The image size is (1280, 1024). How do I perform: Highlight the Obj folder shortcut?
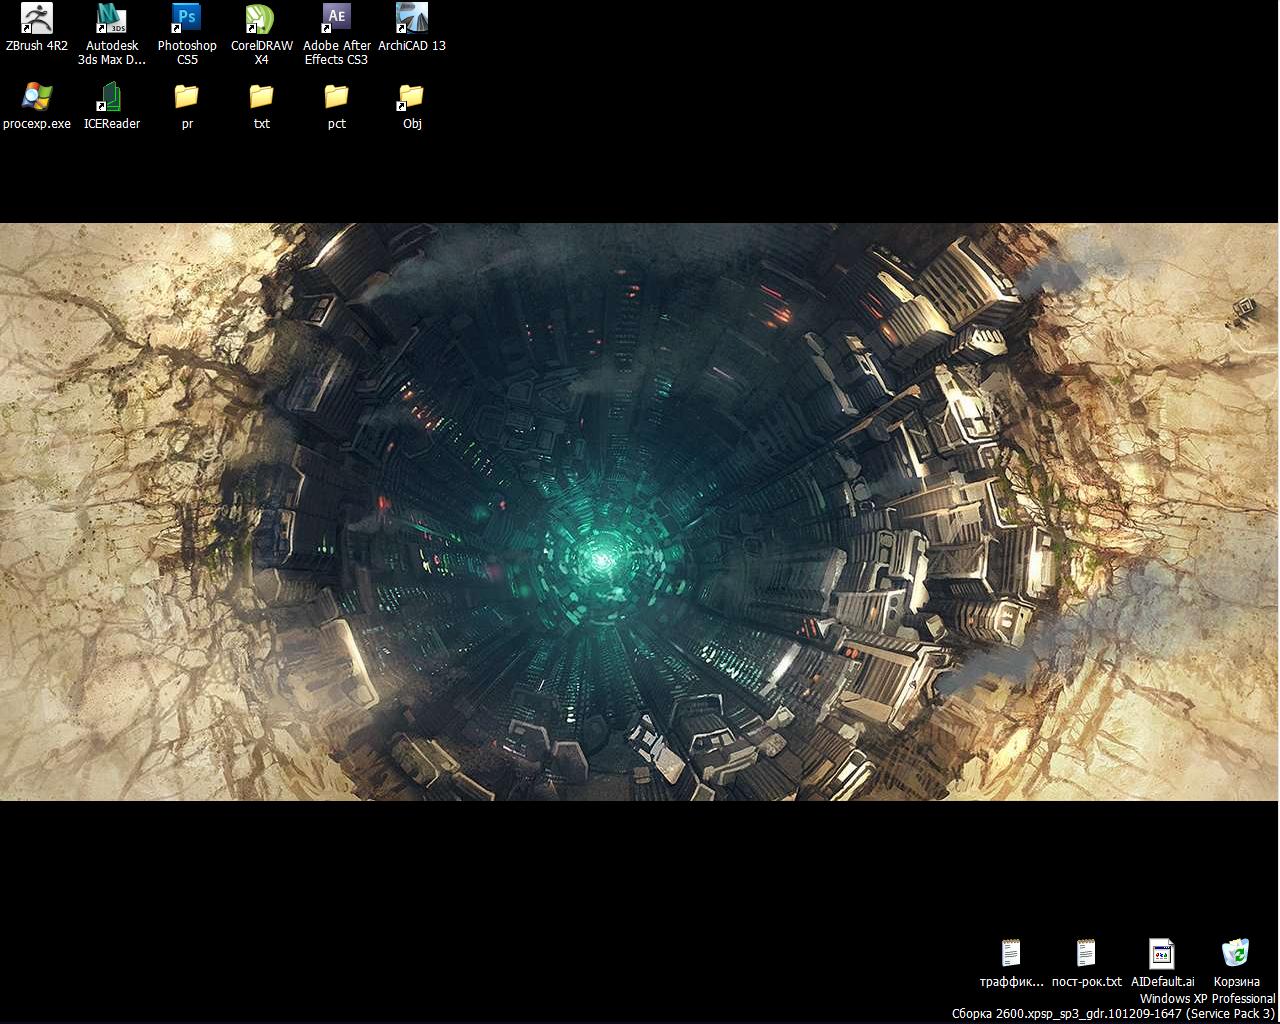pyautogui.click(x=412, y=97)
